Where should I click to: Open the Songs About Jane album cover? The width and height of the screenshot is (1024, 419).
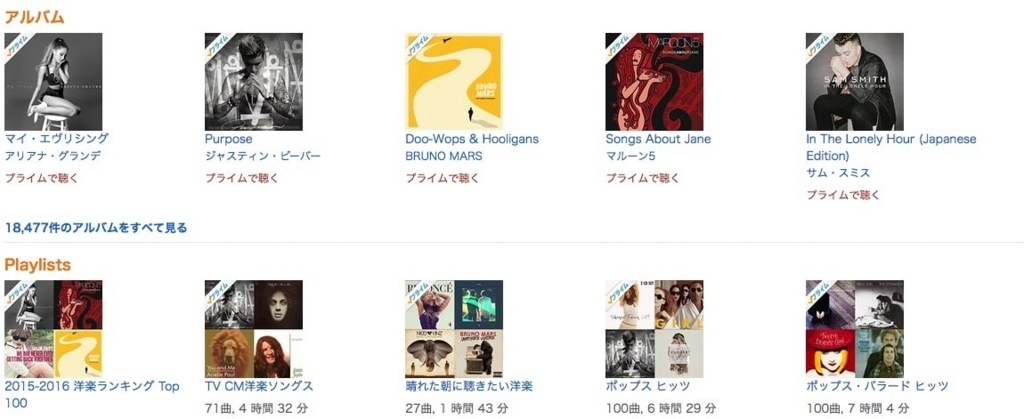click(654, 82)
